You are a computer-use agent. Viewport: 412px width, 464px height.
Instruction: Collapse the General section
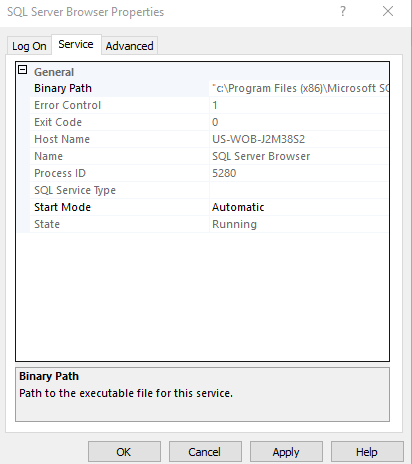[22, 70]
